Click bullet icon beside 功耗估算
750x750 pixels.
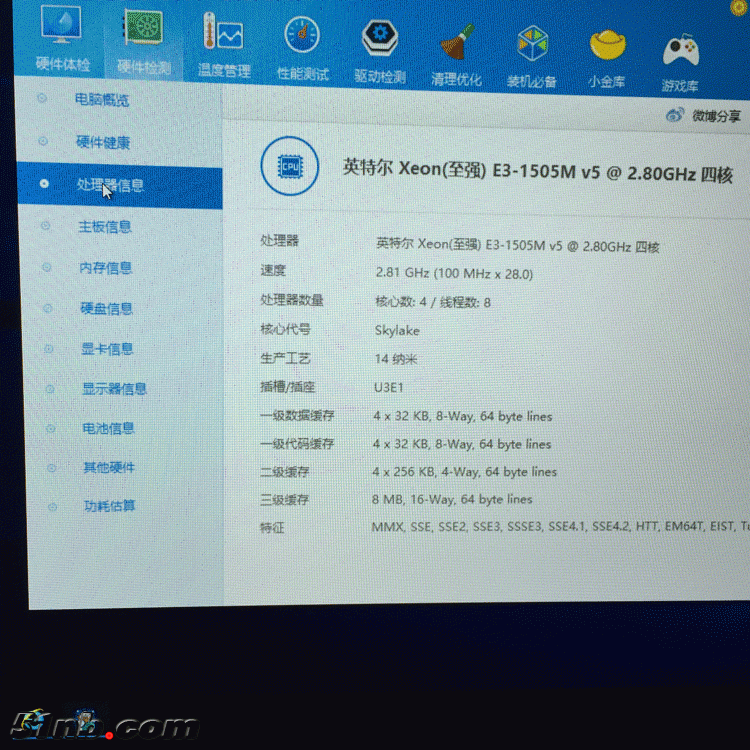click(53, 506)
